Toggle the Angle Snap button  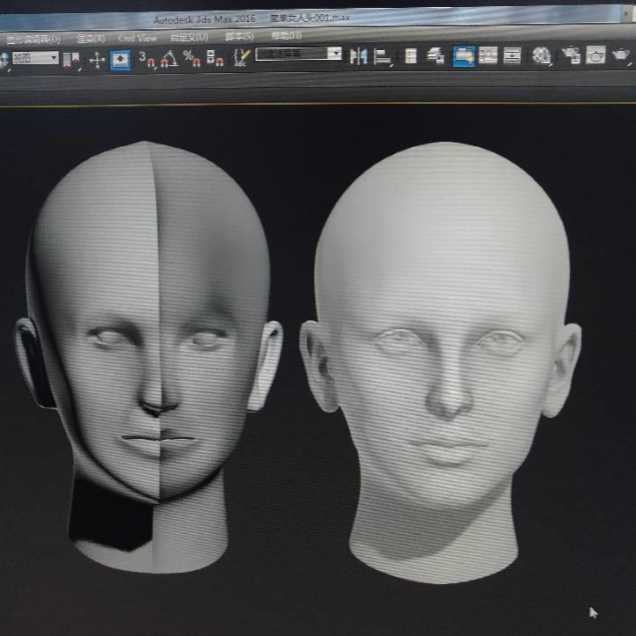(169, 59)
